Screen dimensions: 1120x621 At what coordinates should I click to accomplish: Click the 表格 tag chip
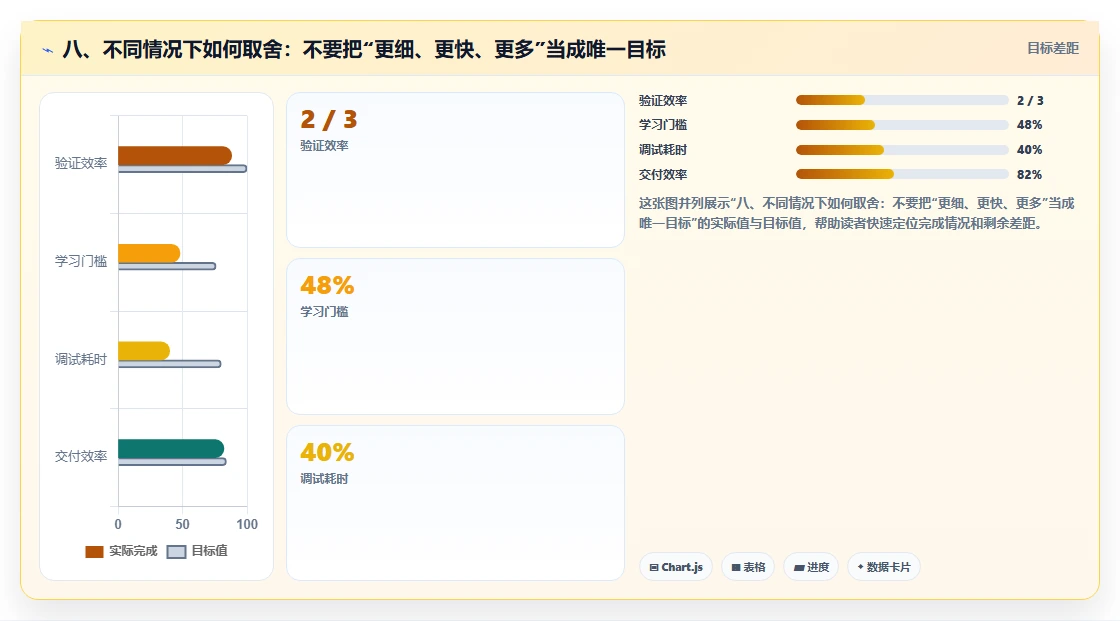point(748,567)
